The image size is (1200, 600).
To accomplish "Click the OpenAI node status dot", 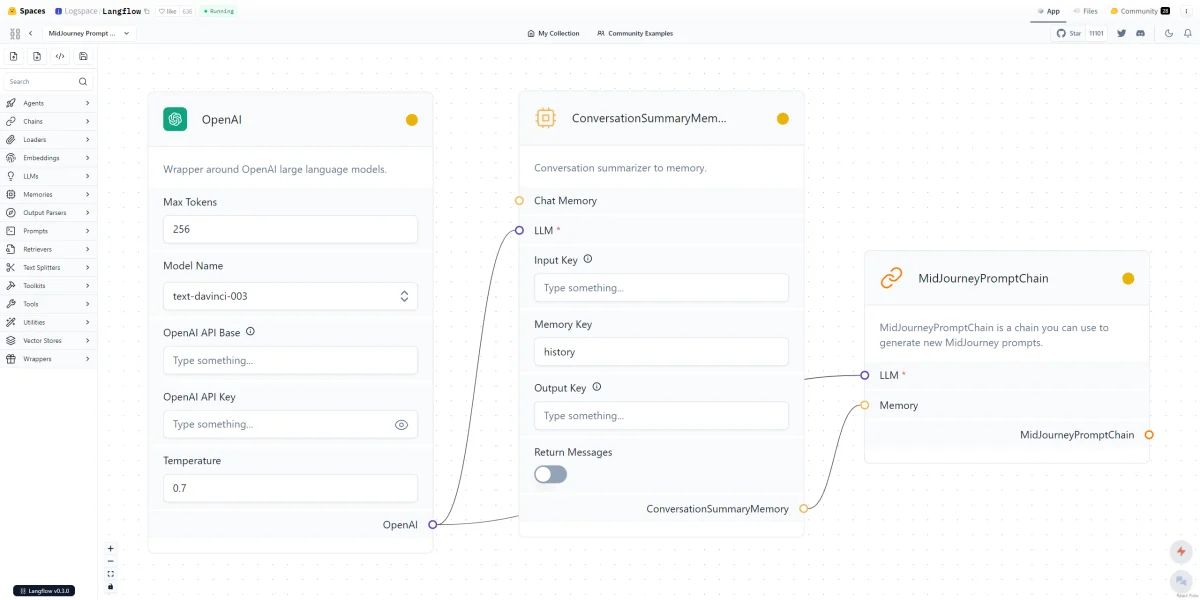I will click(x=412, y=120).
